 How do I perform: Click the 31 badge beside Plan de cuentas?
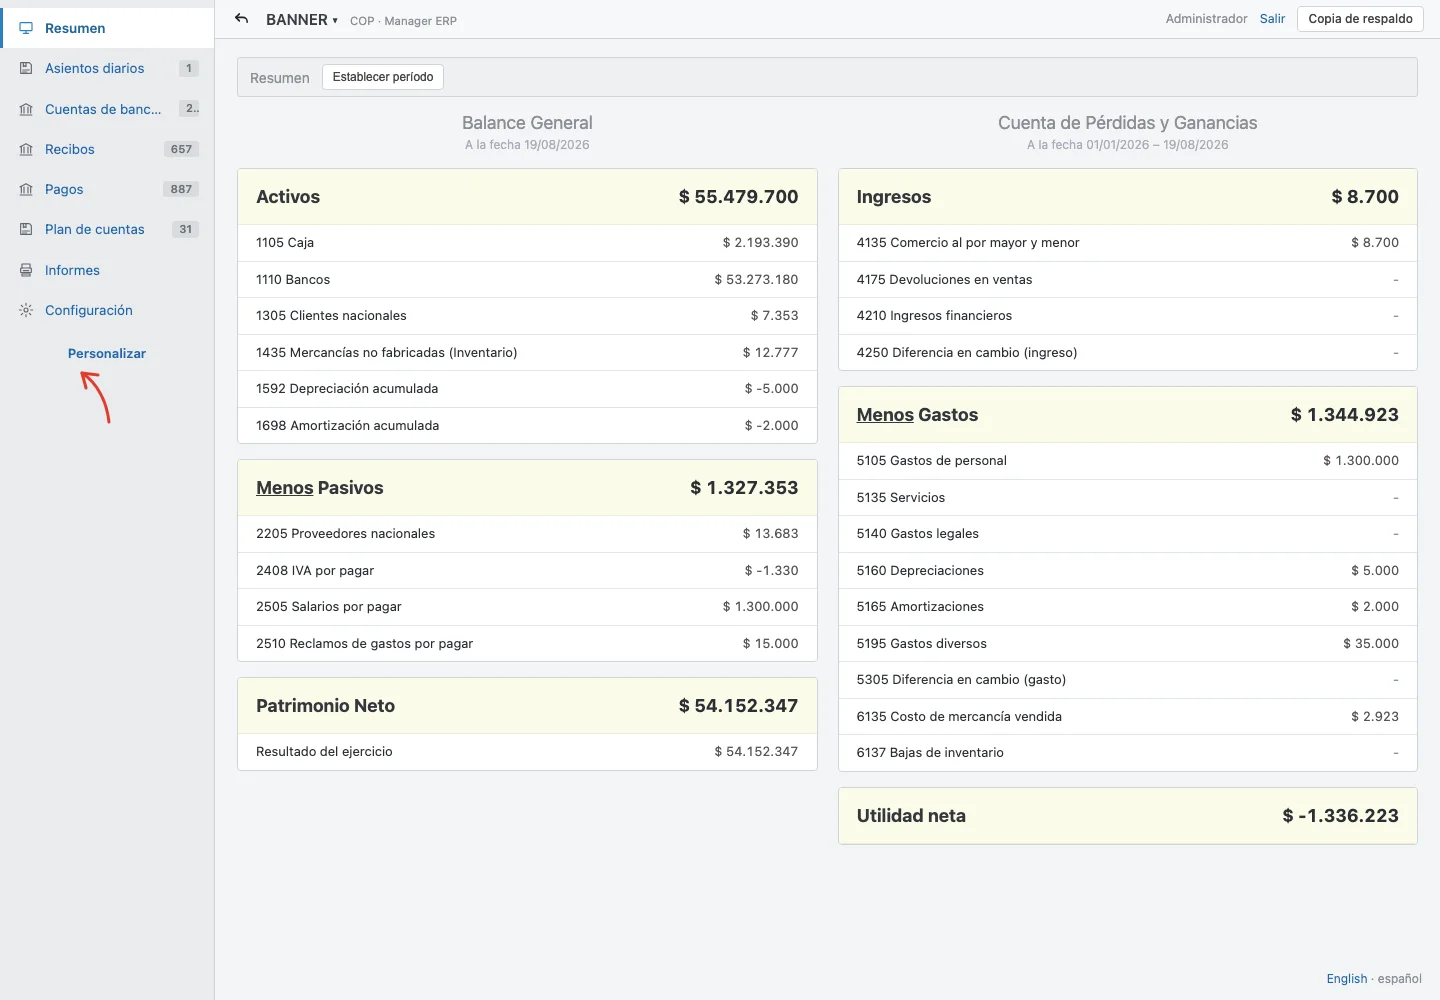(x=185, y=229)
